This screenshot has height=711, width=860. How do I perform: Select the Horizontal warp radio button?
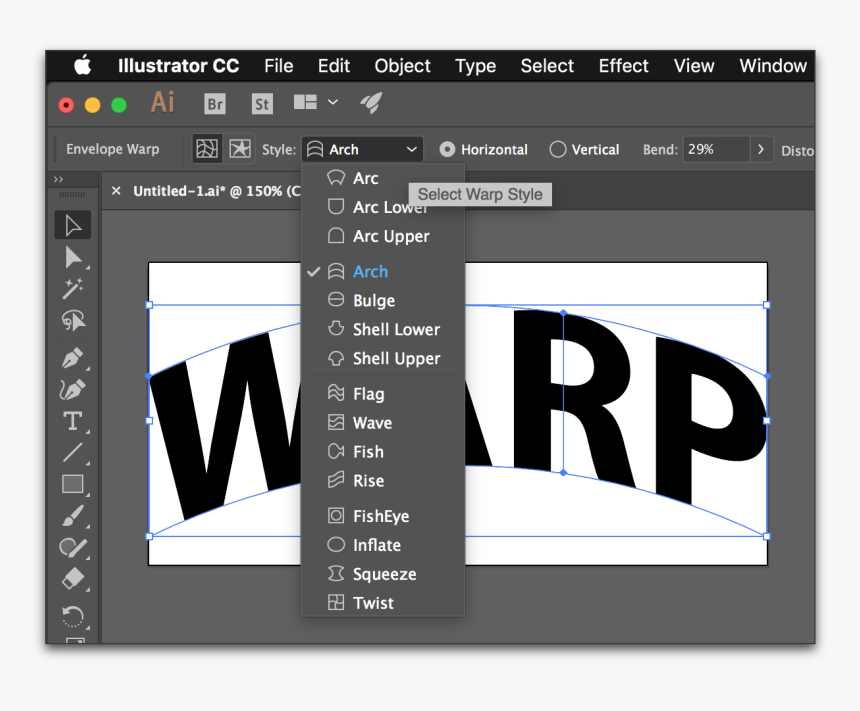446,149
